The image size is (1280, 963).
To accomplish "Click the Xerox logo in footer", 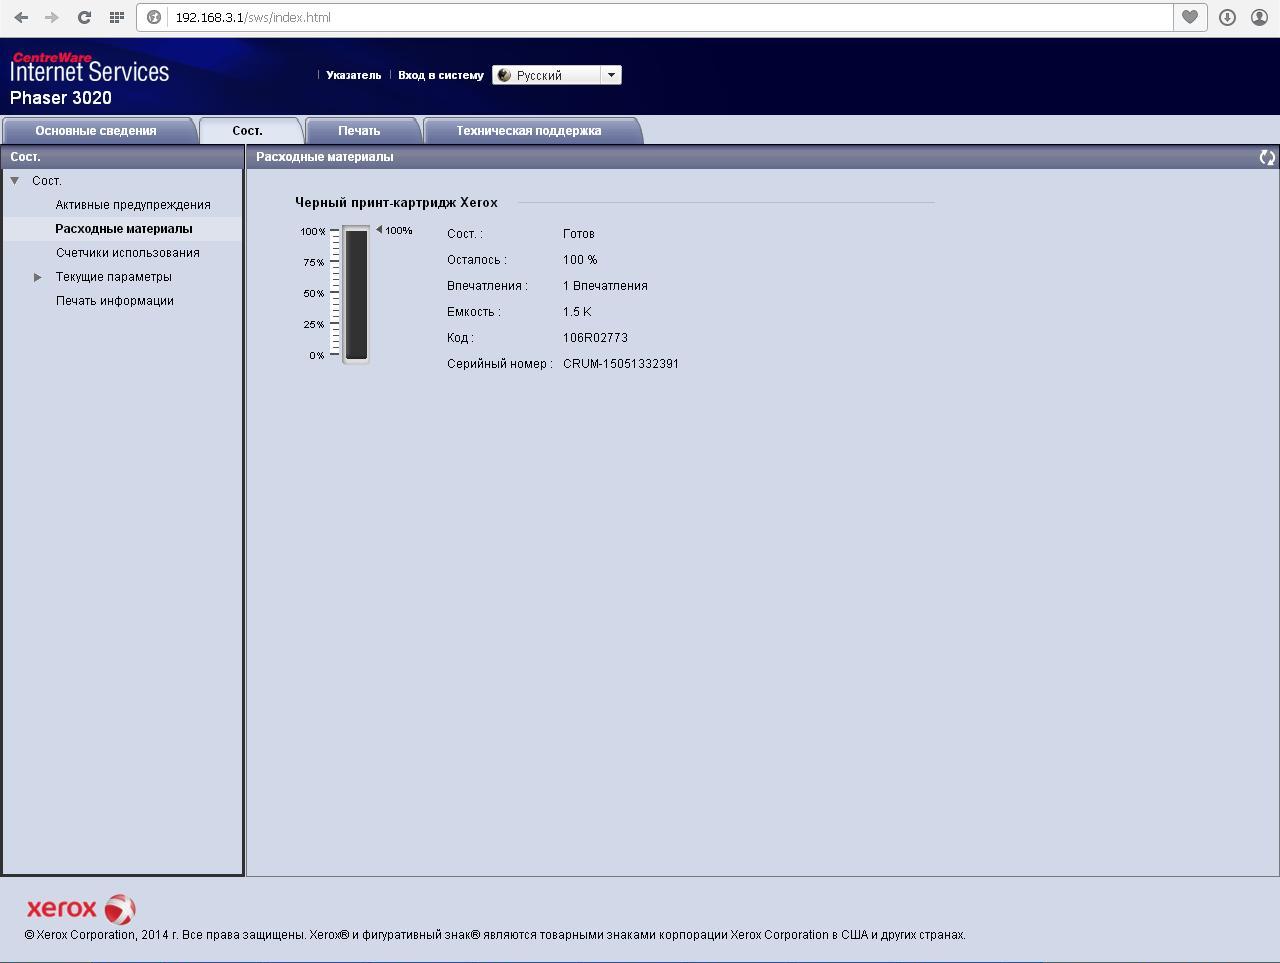I will coord(81,909).
